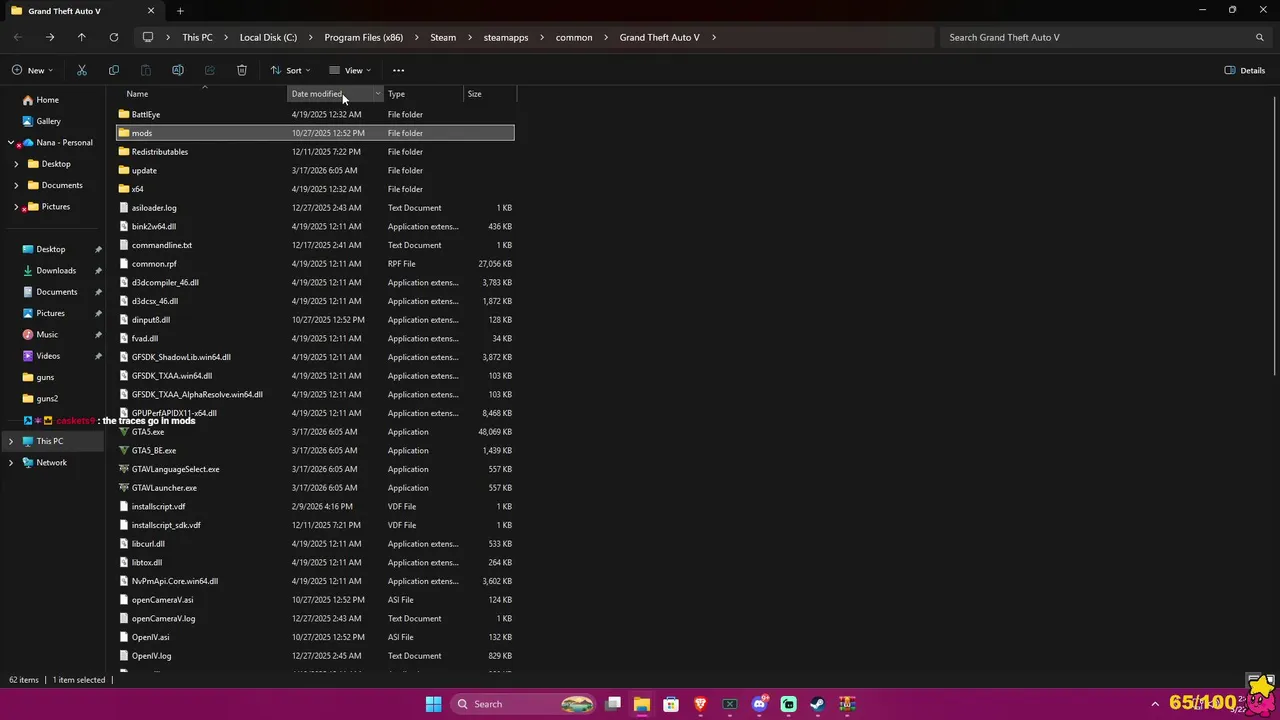The height and width of the screenshot is (720, 1280).
Task: Open the Sort dropdown
Action: coord(291,70)
